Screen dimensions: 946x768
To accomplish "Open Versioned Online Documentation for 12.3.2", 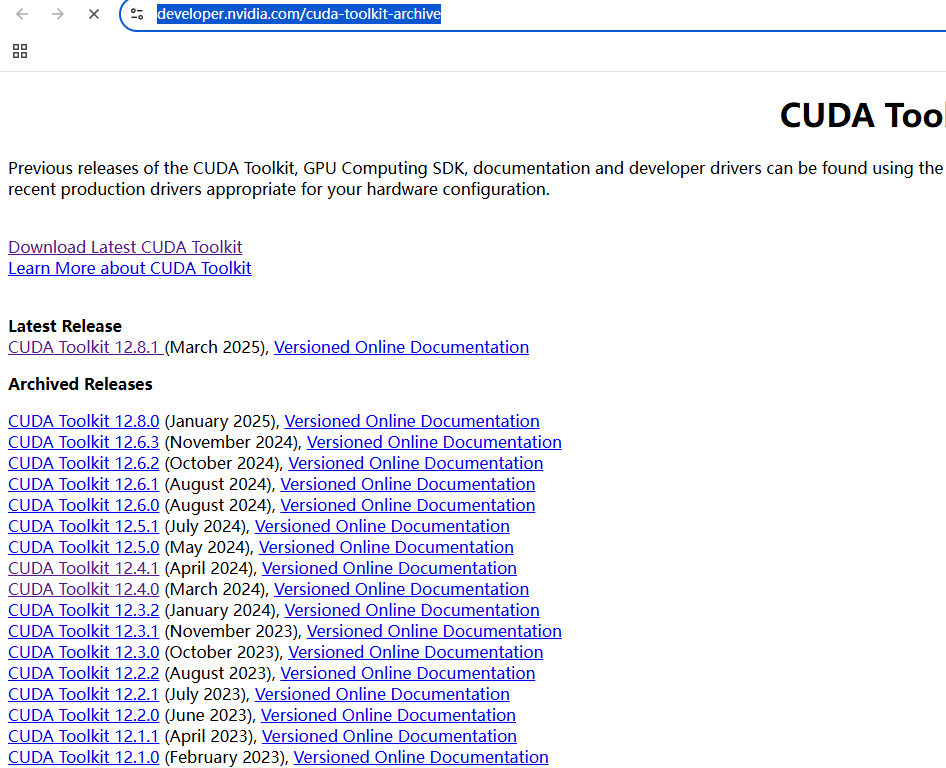I will click(x=412, y=611).
